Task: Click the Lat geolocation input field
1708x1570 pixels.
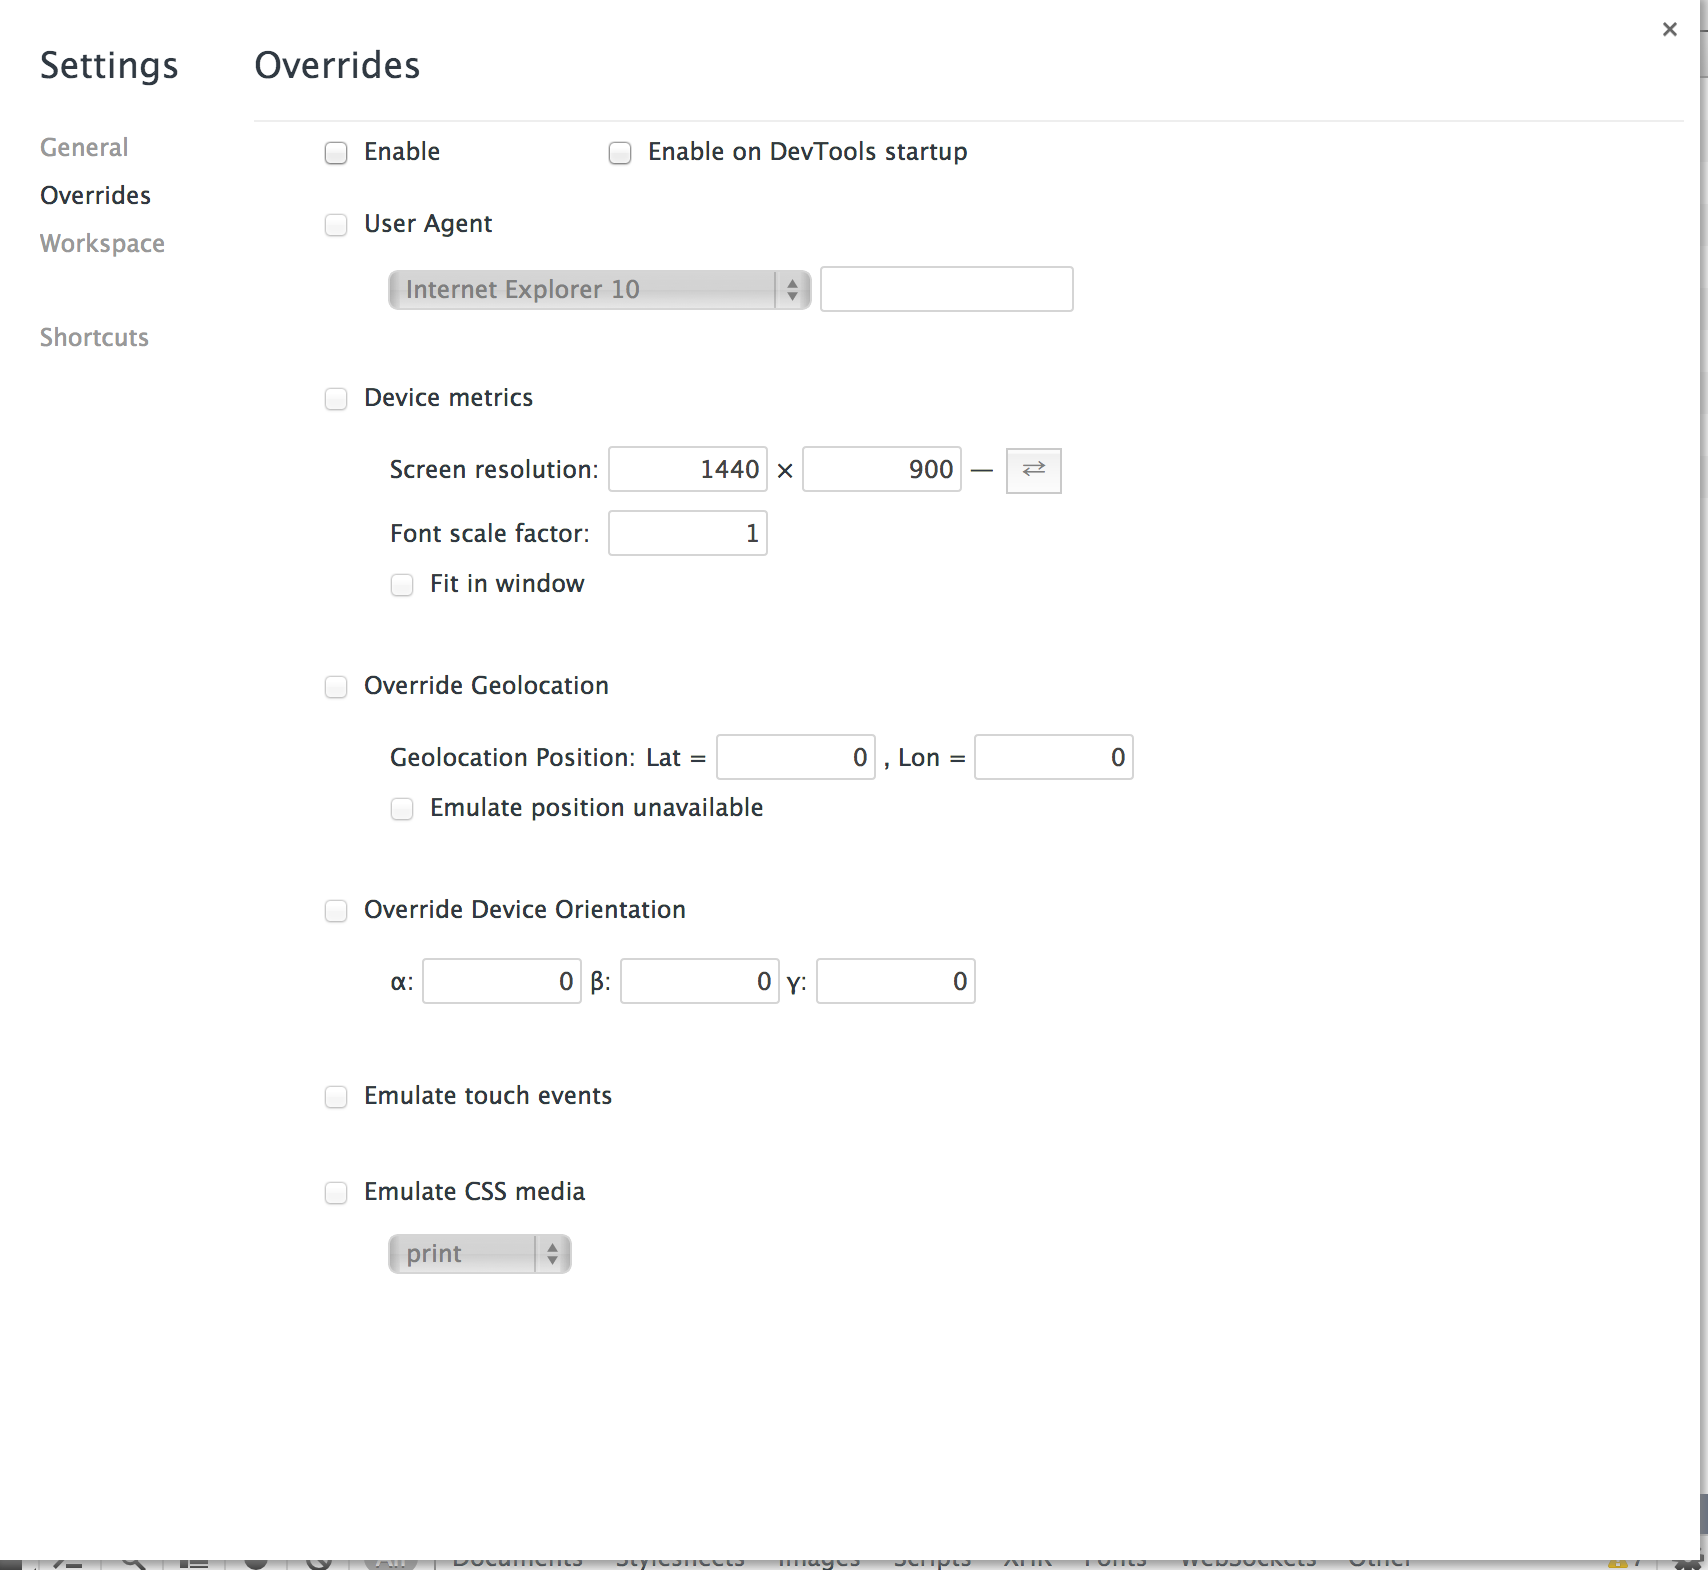Action: tap(796, 758)
